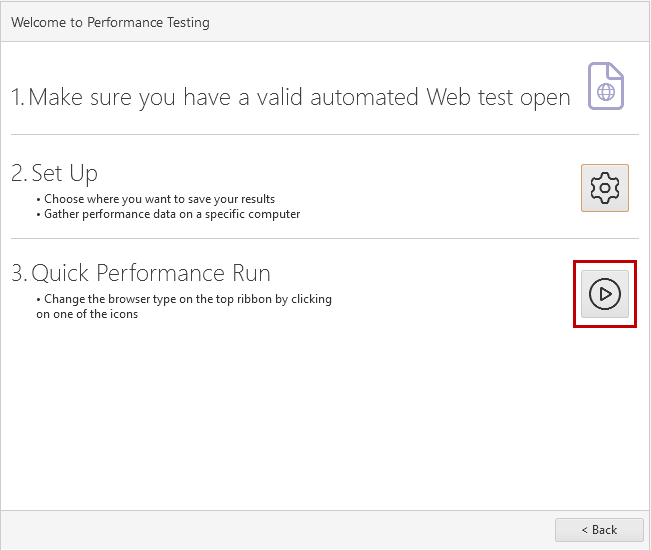Viewport: 651px width, 550px height.
Task: Click the '3. Quick Performance Run' heading
Action: (141, 273)
